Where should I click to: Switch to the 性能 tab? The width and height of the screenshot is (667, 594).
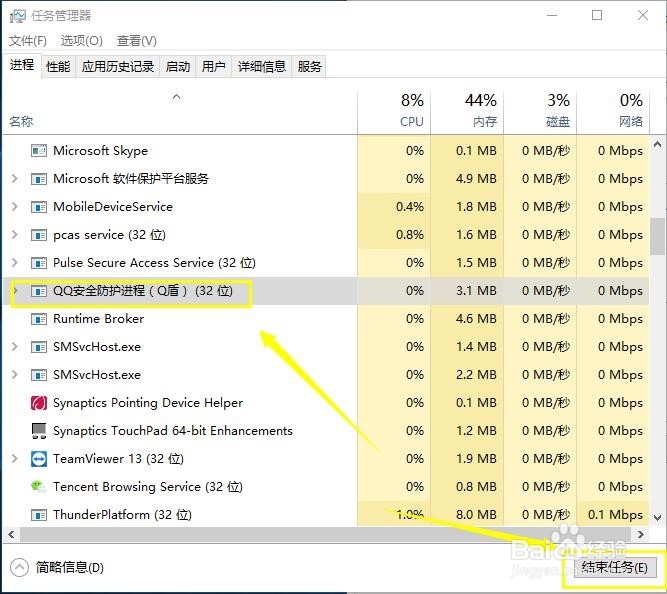pyautogui.click(x=58, y=66)
